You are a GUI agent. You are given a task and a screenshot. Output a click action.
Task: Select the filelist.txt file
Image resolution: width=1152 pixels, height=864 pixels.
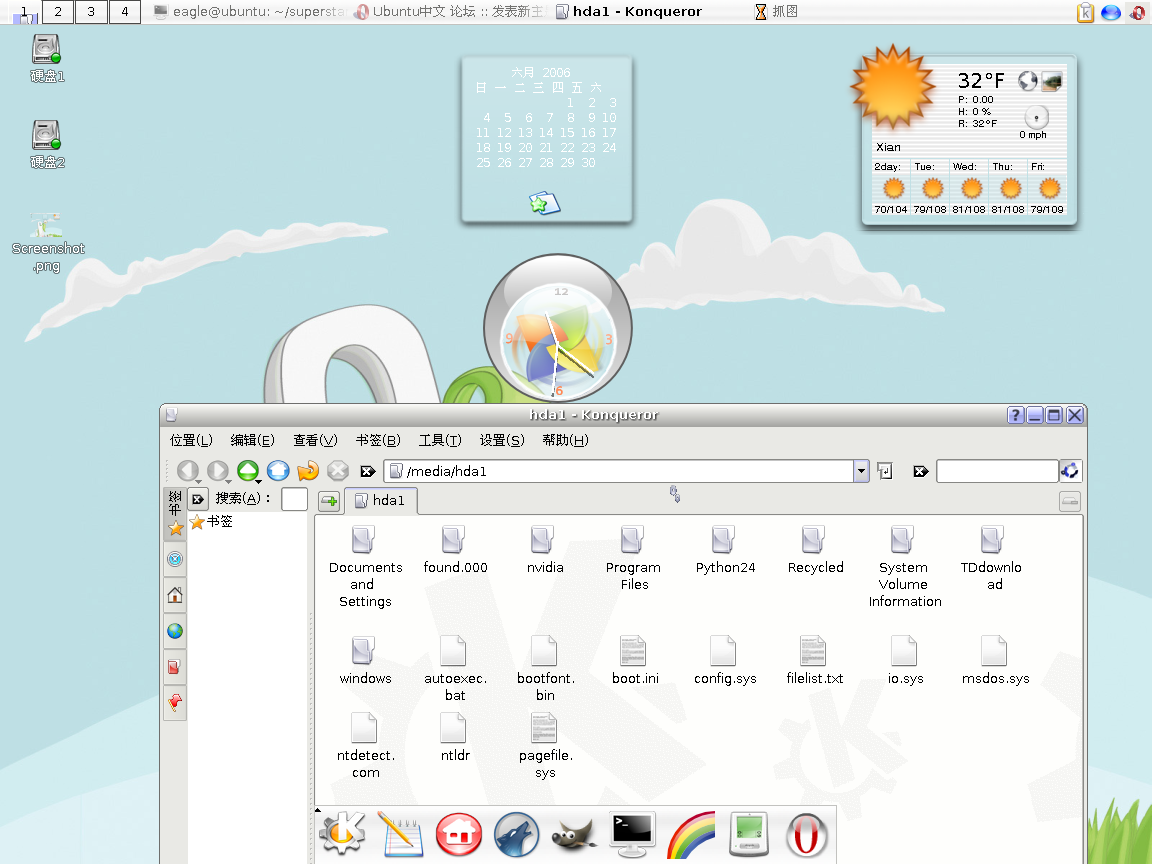point(814,660)
